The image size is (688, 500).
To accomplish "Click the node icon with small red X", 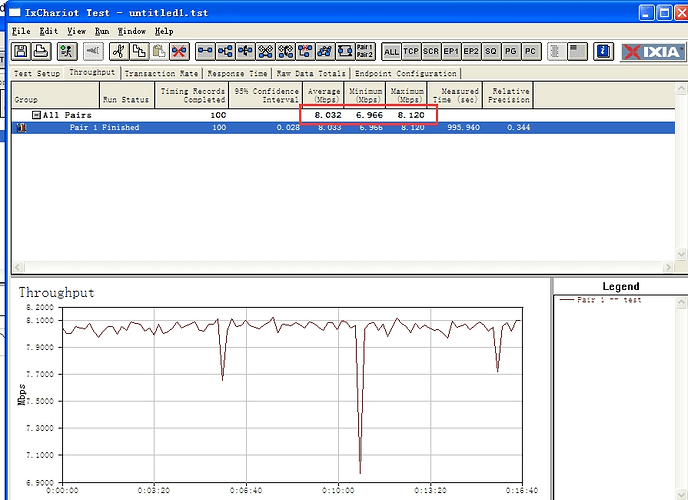I will 305,51.
